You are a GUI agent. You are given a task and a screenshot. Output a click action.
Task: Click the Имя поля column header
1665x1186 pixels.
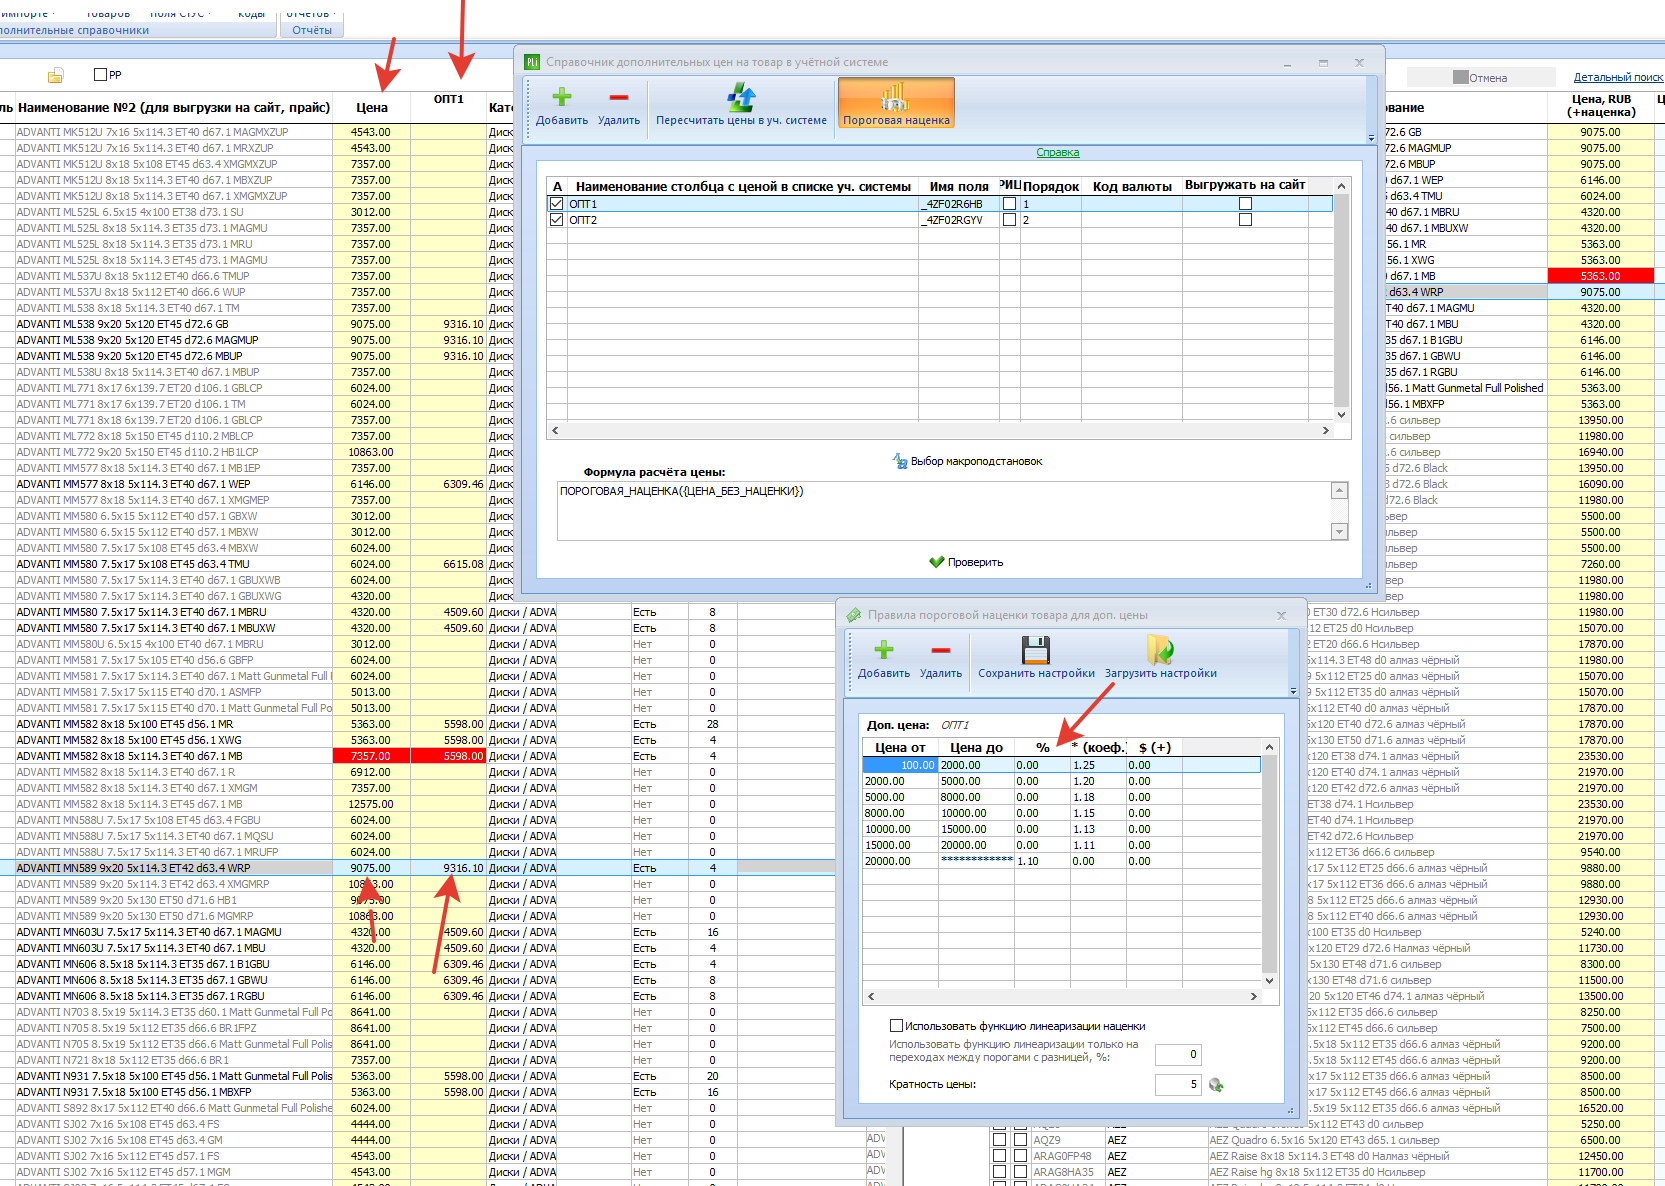click(959, 186)
